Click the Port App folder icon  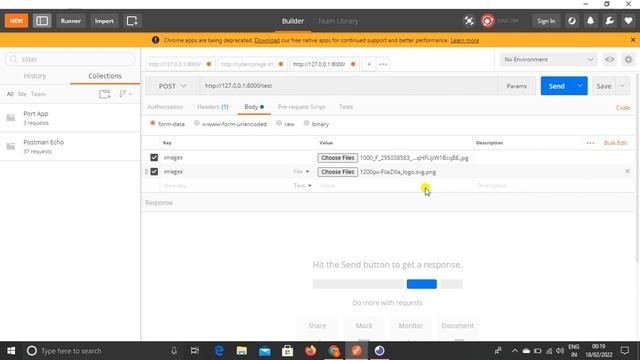click(x=11, y=118)
